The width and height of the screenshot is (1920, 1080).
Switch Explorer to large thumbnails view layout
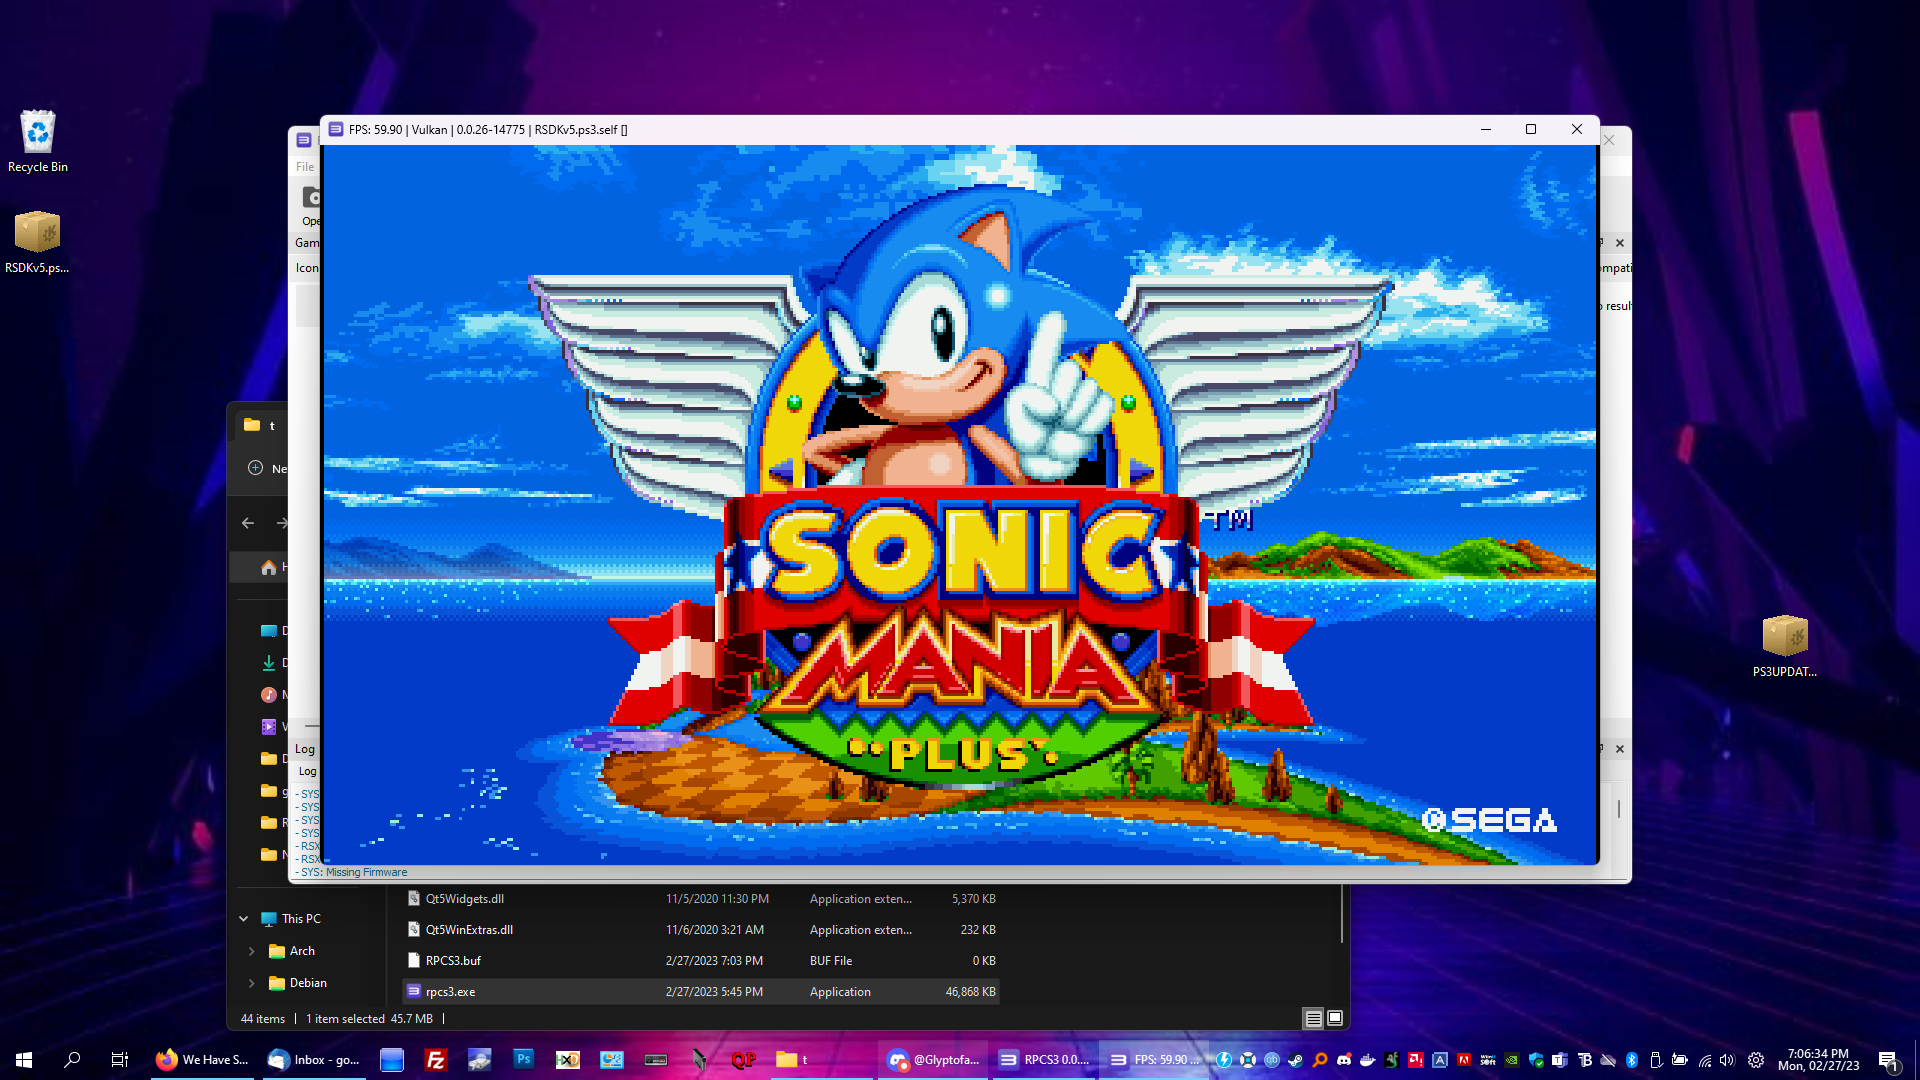click(1335, 1019)
